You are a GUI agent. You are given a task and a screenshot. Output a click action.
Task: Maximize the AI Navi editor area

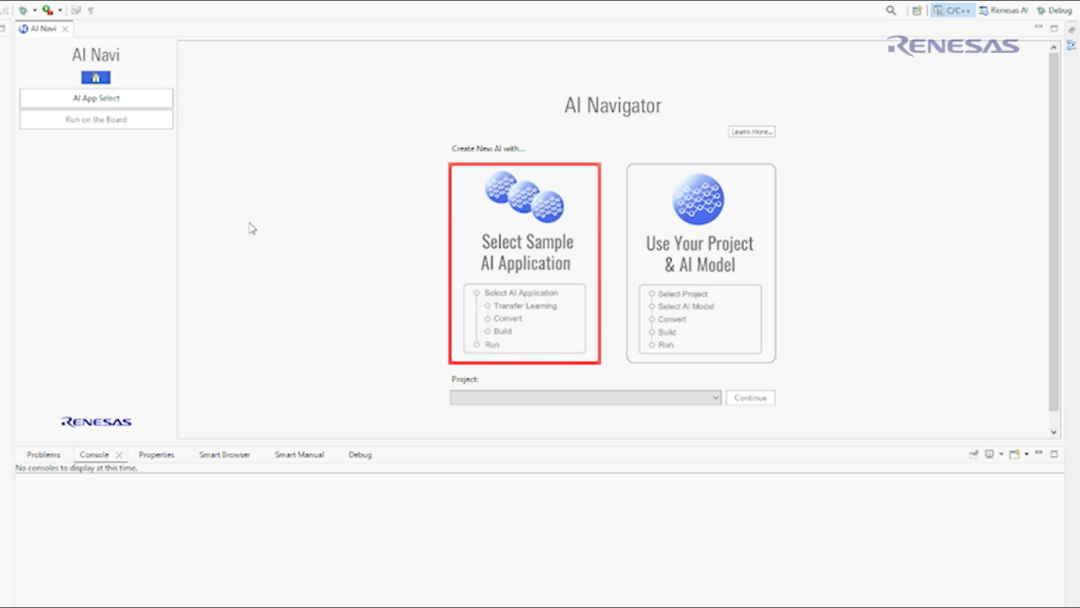point(1054,28)
